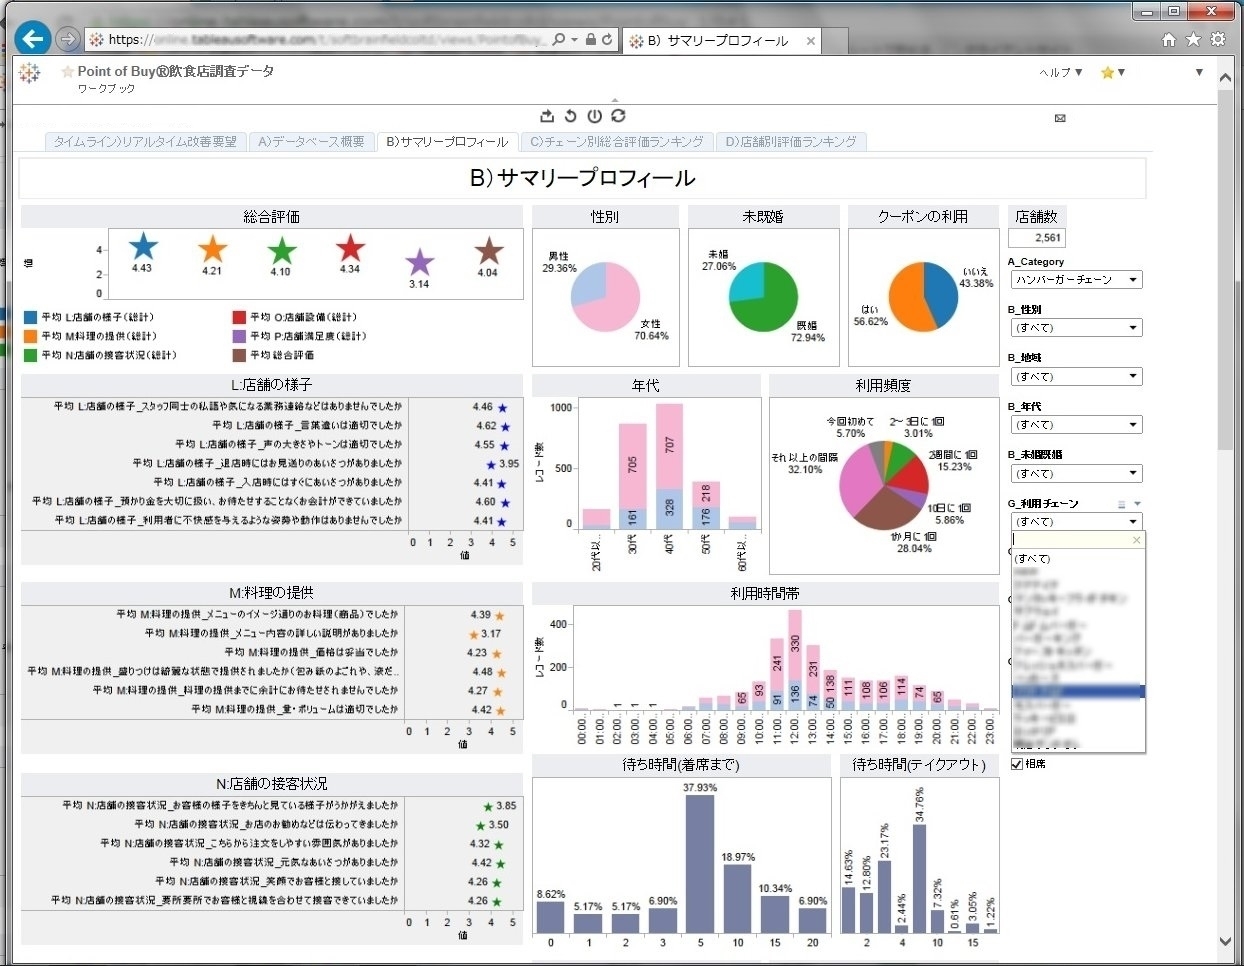Click the Tableau logo icon
1244x966 pixels.
[x=30, y=73]
